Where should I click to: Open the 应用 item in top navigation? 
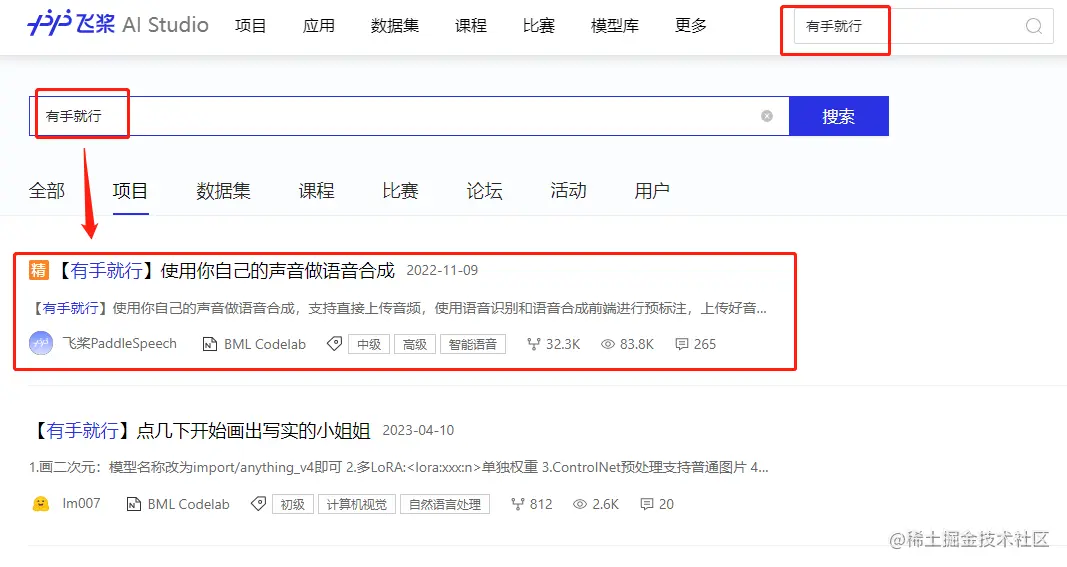point(318,26)
